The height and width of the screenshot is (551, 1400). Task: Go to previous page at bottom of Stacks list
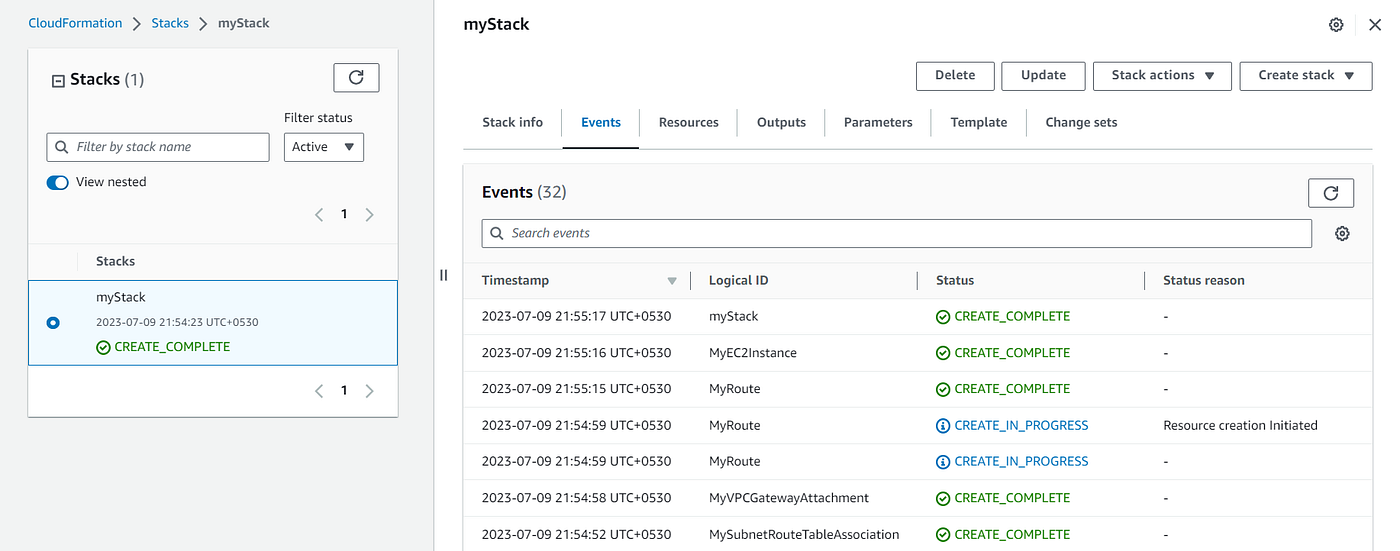tap(319, 391)
